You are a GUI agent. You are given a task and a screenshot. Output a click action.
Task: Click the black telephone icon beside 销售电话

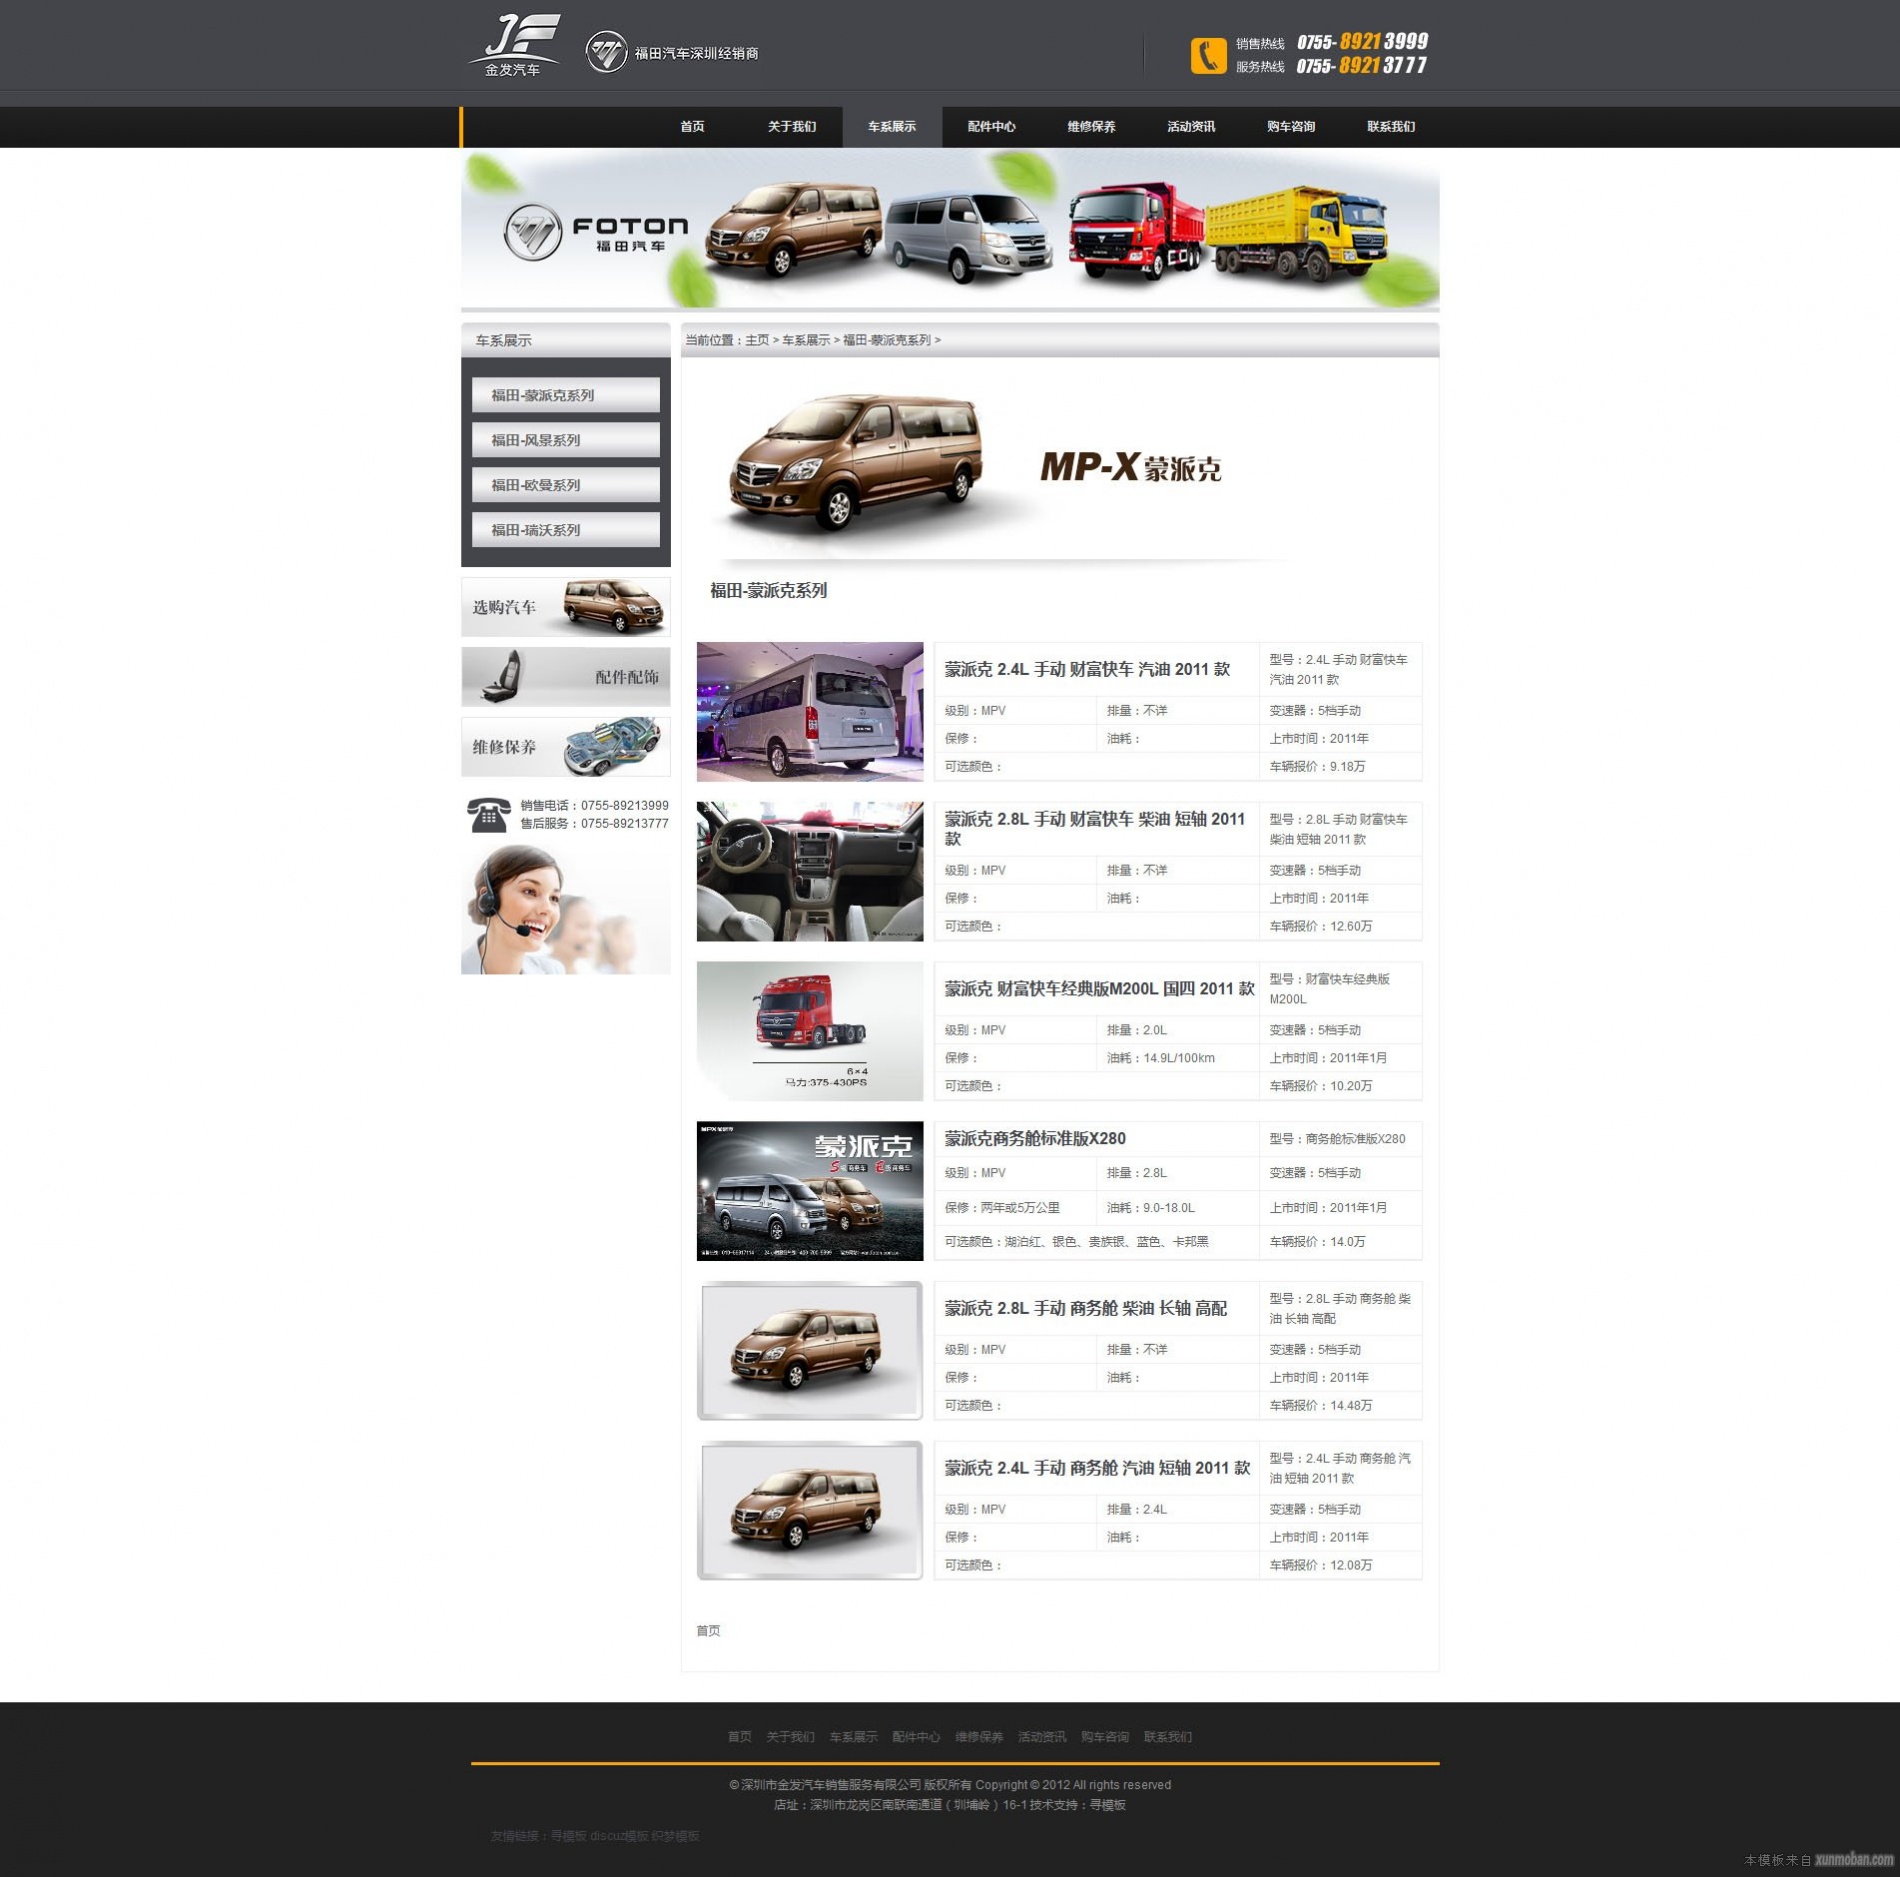pyautogui.click(x=488, y=814)
